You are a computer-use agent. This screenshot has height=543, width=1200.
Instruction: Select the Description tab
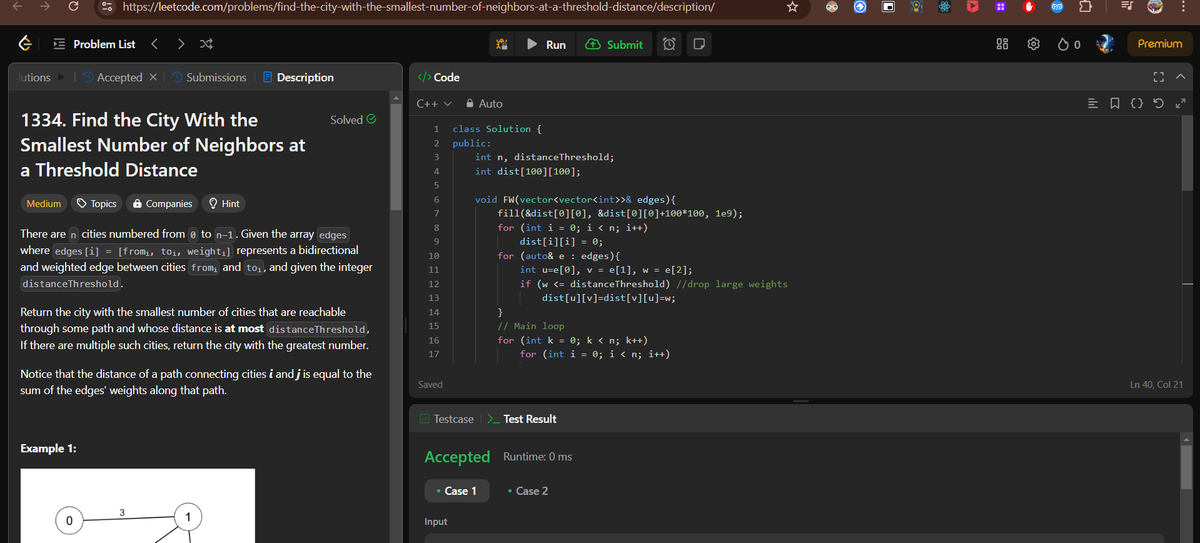(x=297, y=77)
